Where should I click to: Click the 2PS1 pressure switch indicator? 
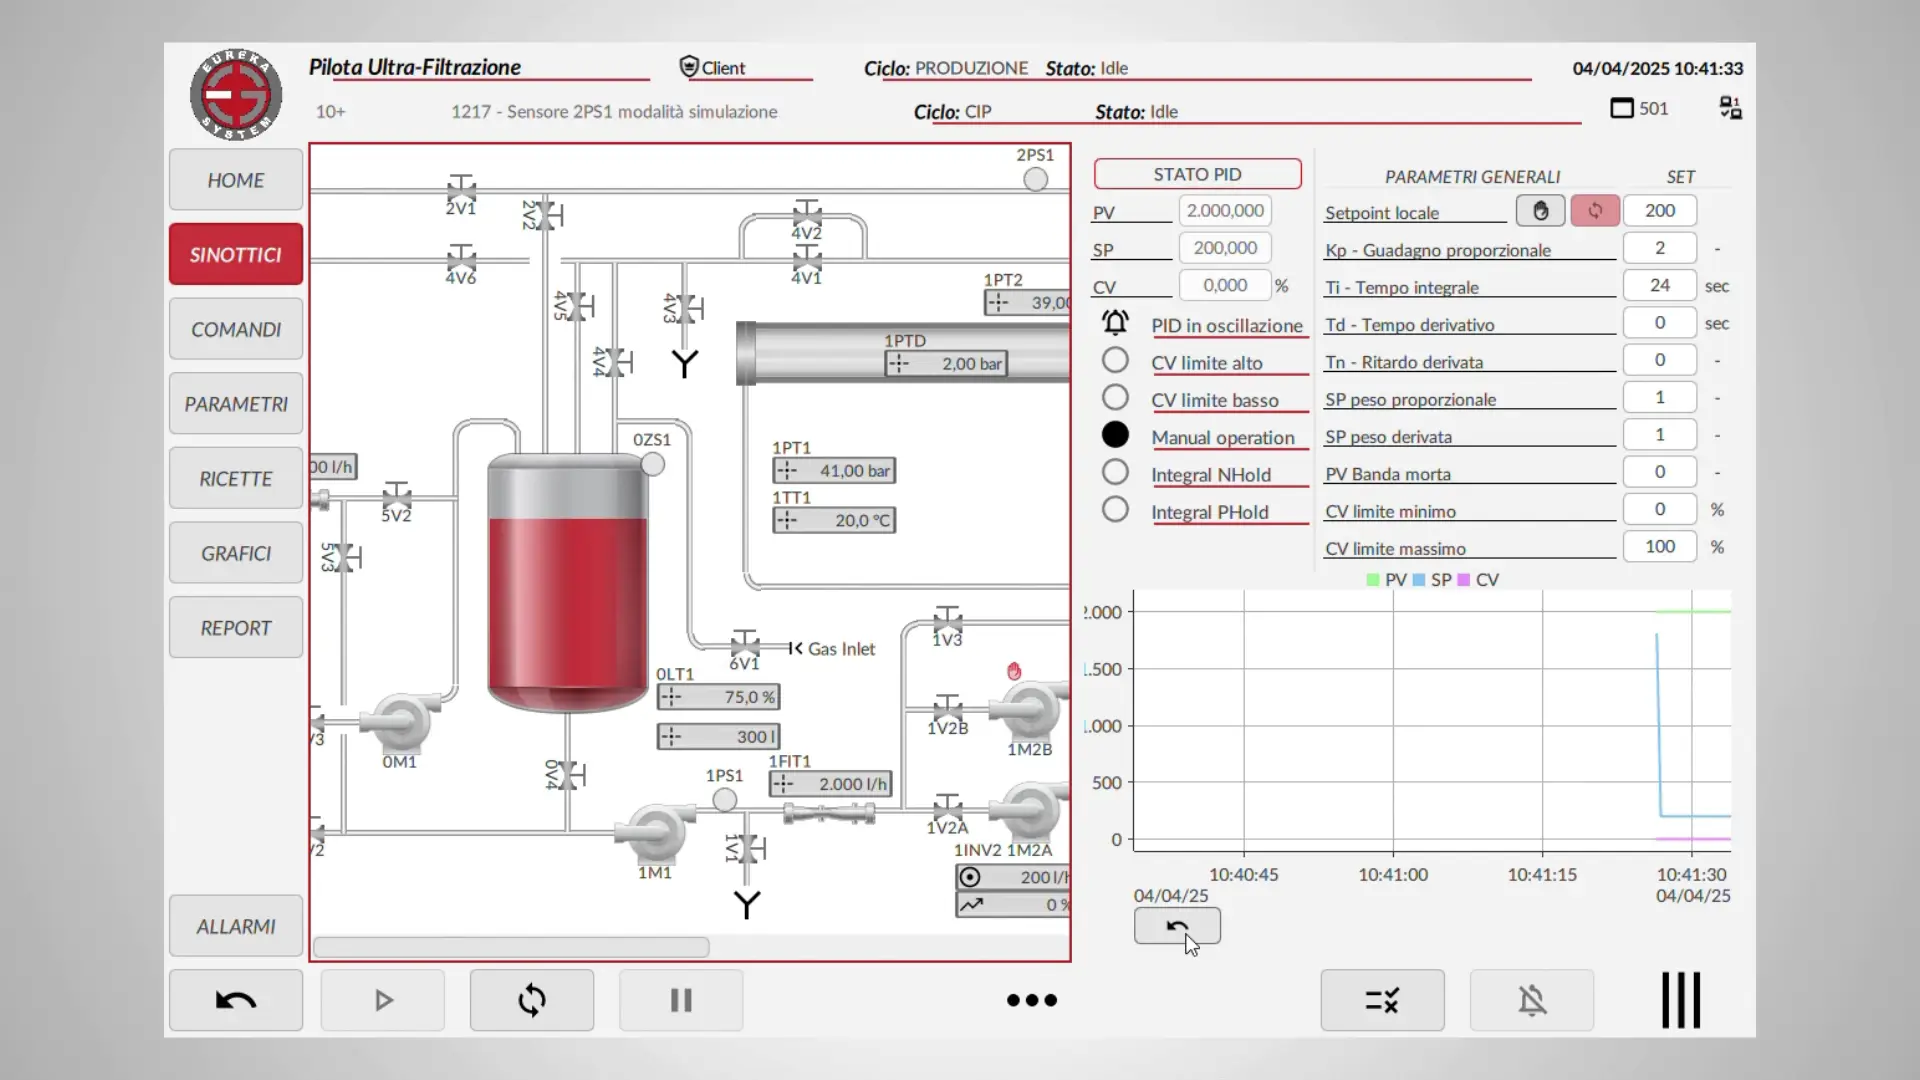pyautogui.click(x=1035, y=179)
